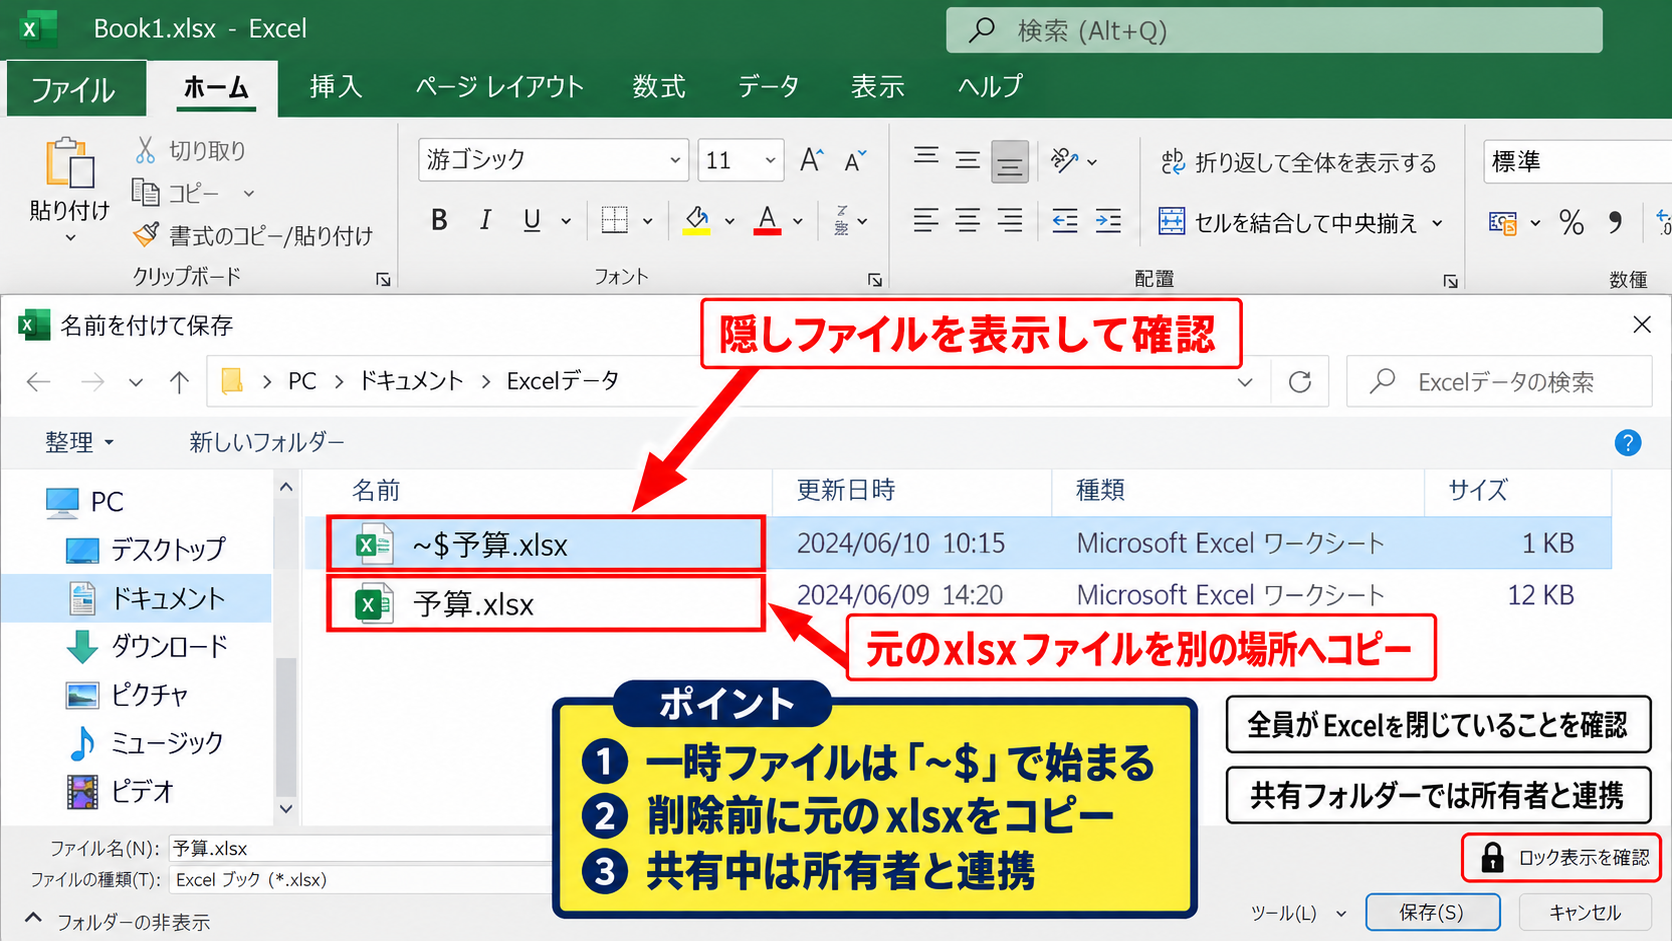The height and width of the screenshot is (941, 1672).
Task: Click the borders icon
Action: pos(614,220)
